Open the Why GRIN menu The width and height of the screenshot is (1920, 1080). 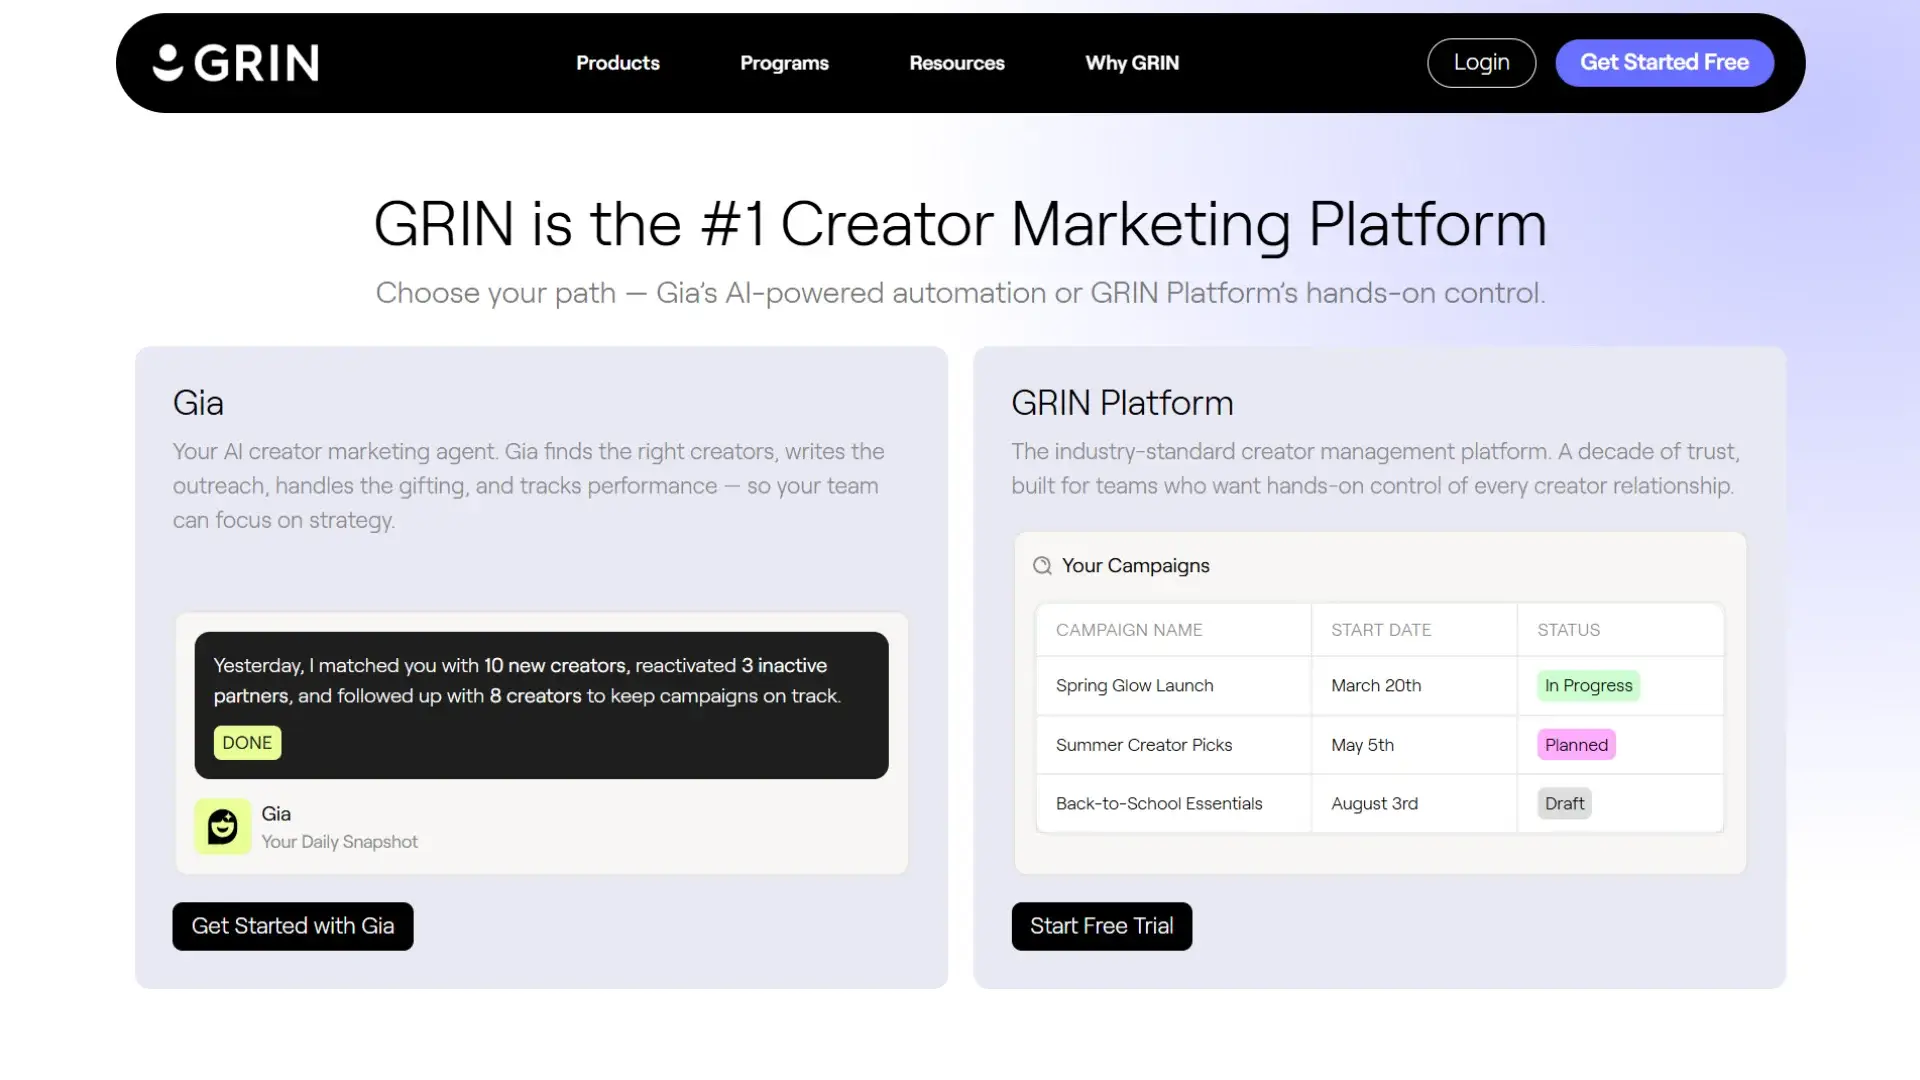click(x=1132, y=62)
